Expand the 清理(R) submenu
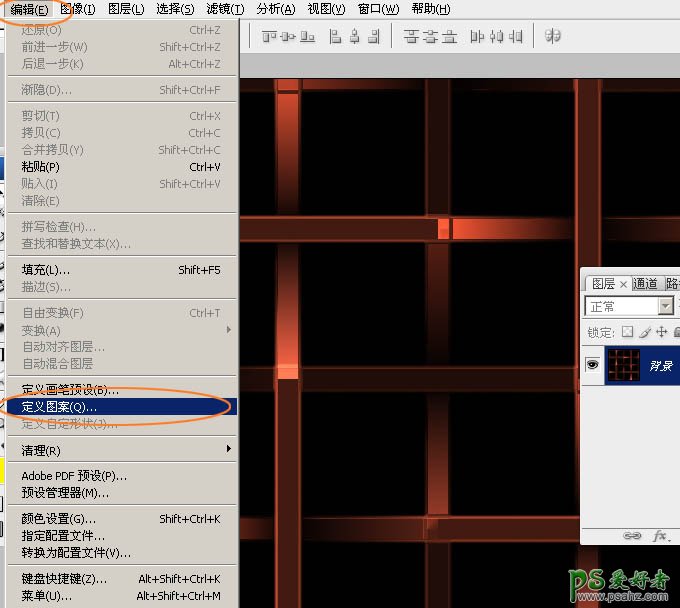Viewport: 680px width, 608px height. 120,450
